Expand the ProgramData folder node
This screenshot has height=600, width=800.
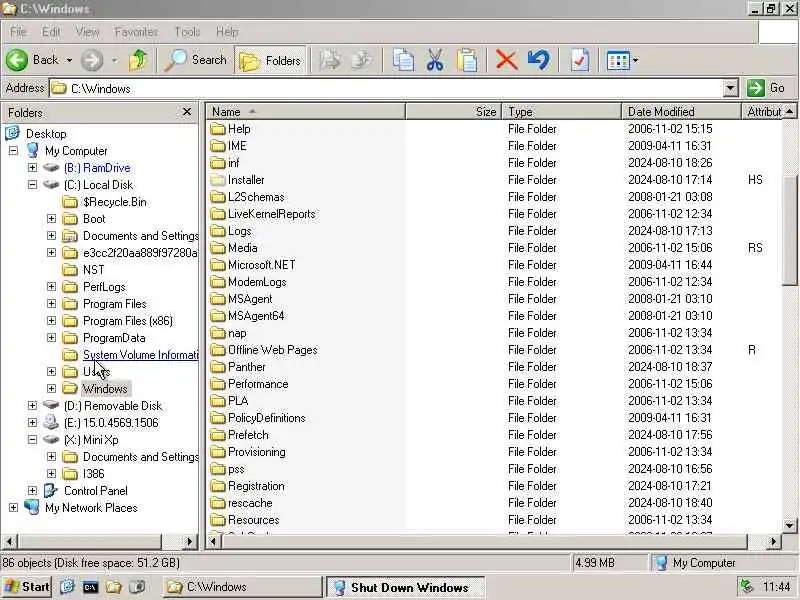(52, 338)
